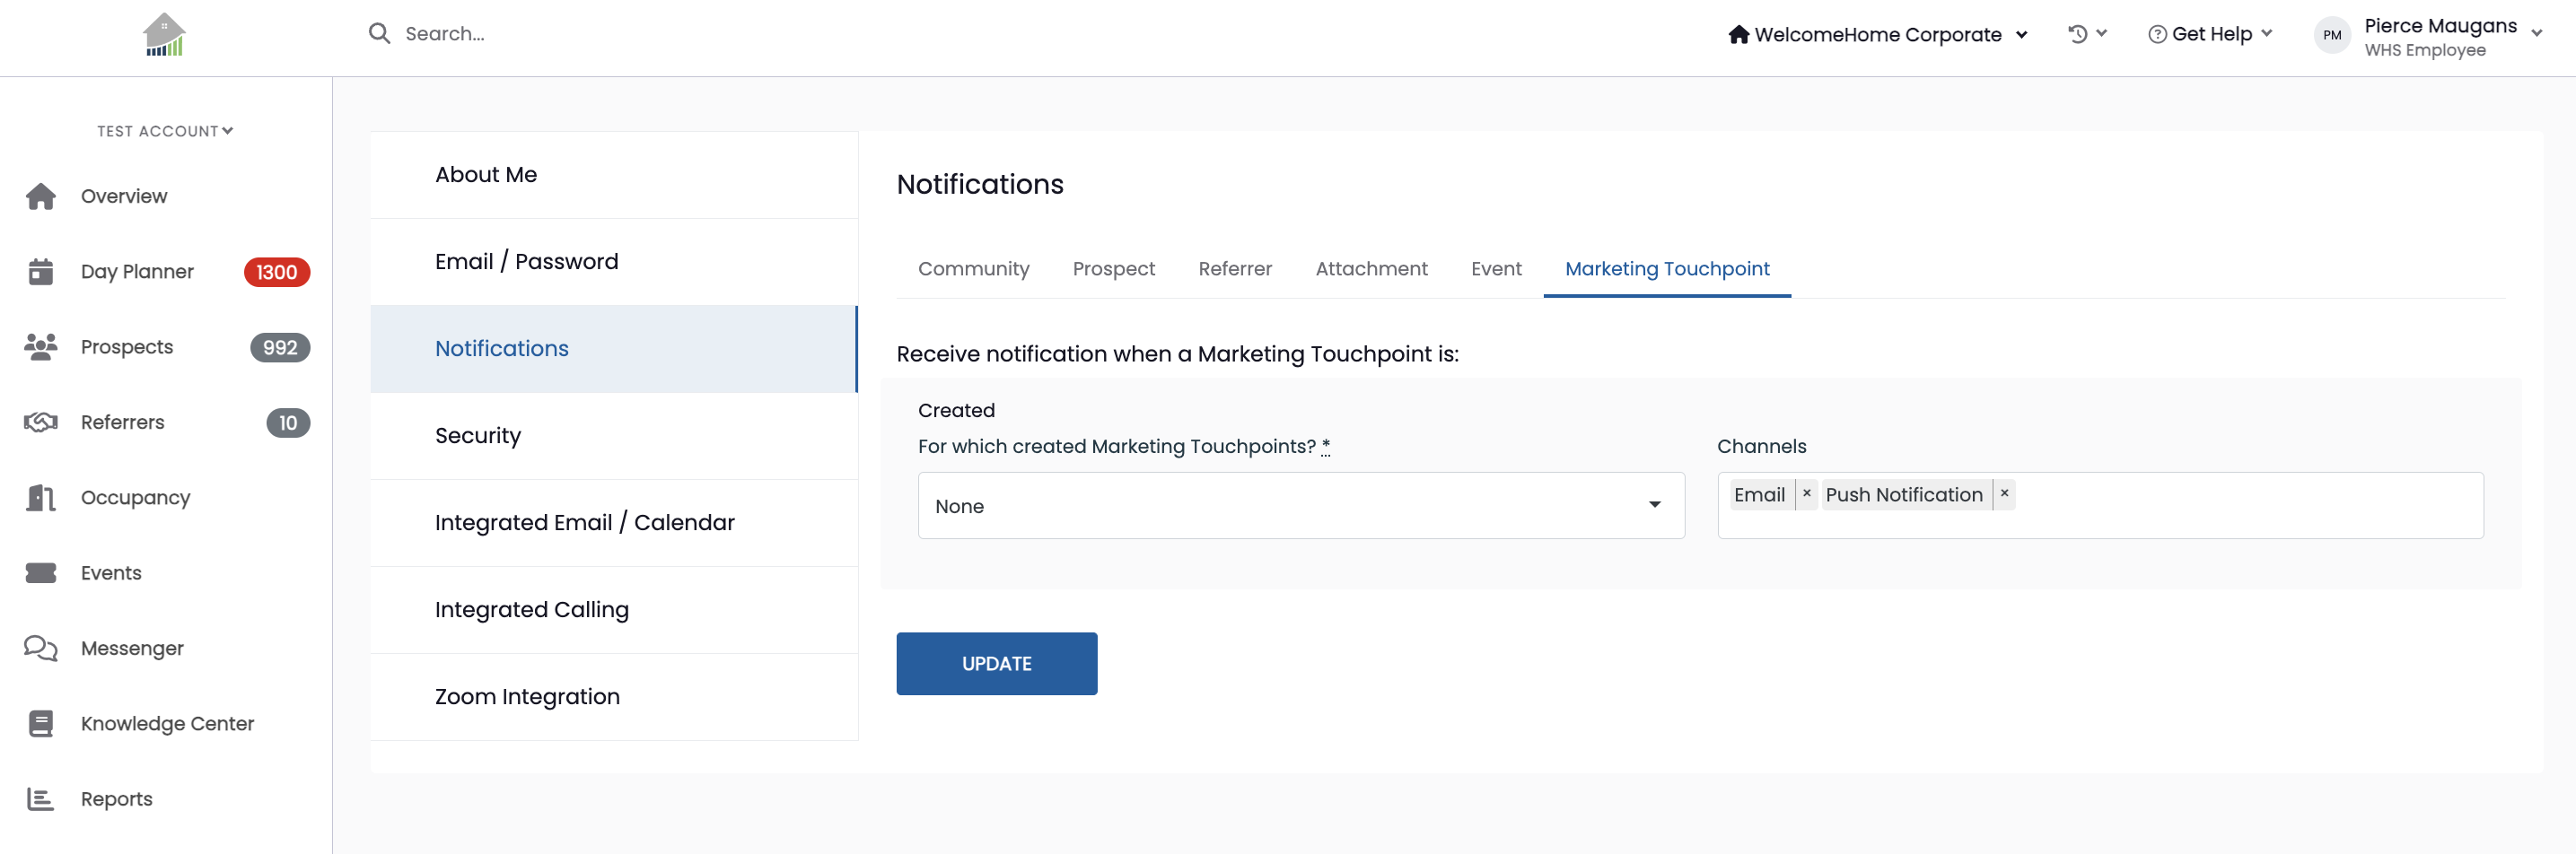Click the Push Notification tag label
Image resolution: width=2576 pixels, height=854 pixels.
[1904, 495]
